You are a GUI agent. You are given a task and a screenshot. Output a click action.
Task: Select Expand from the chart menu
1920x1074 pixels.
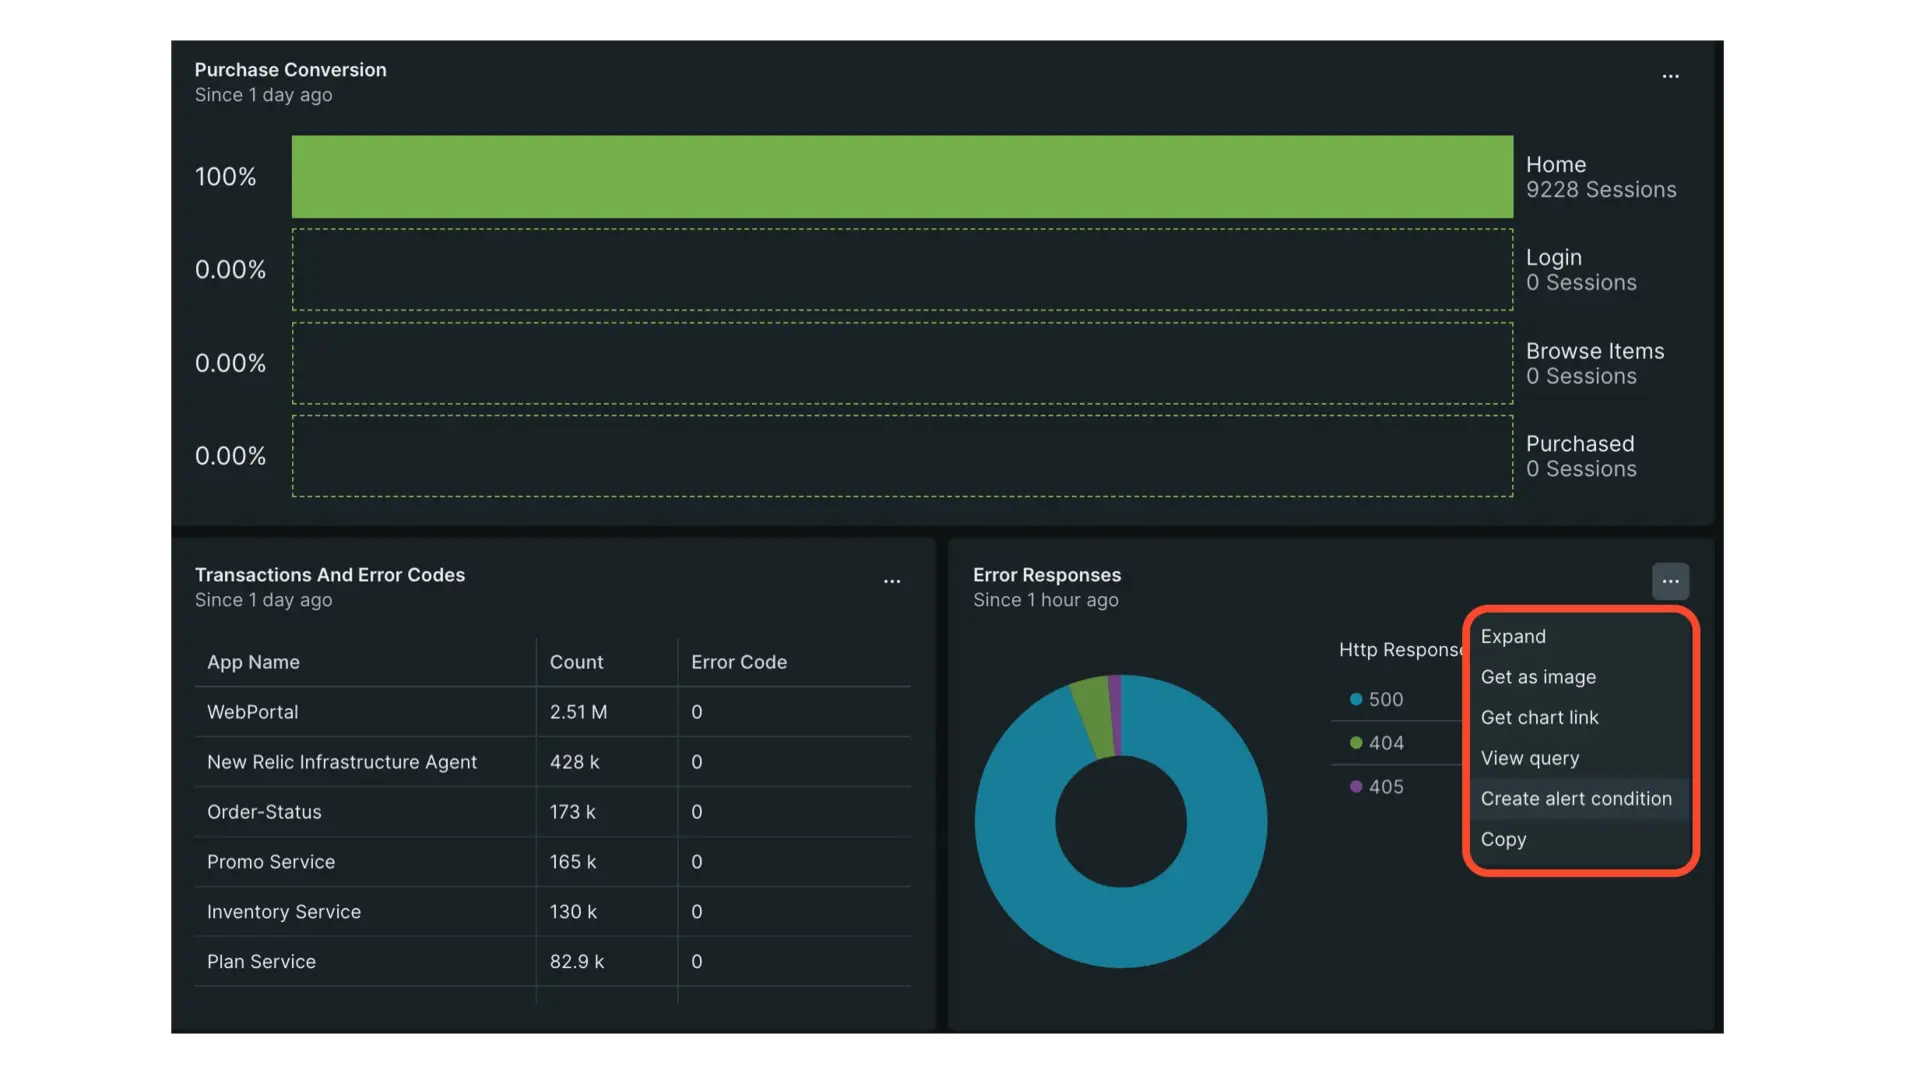1513,636
